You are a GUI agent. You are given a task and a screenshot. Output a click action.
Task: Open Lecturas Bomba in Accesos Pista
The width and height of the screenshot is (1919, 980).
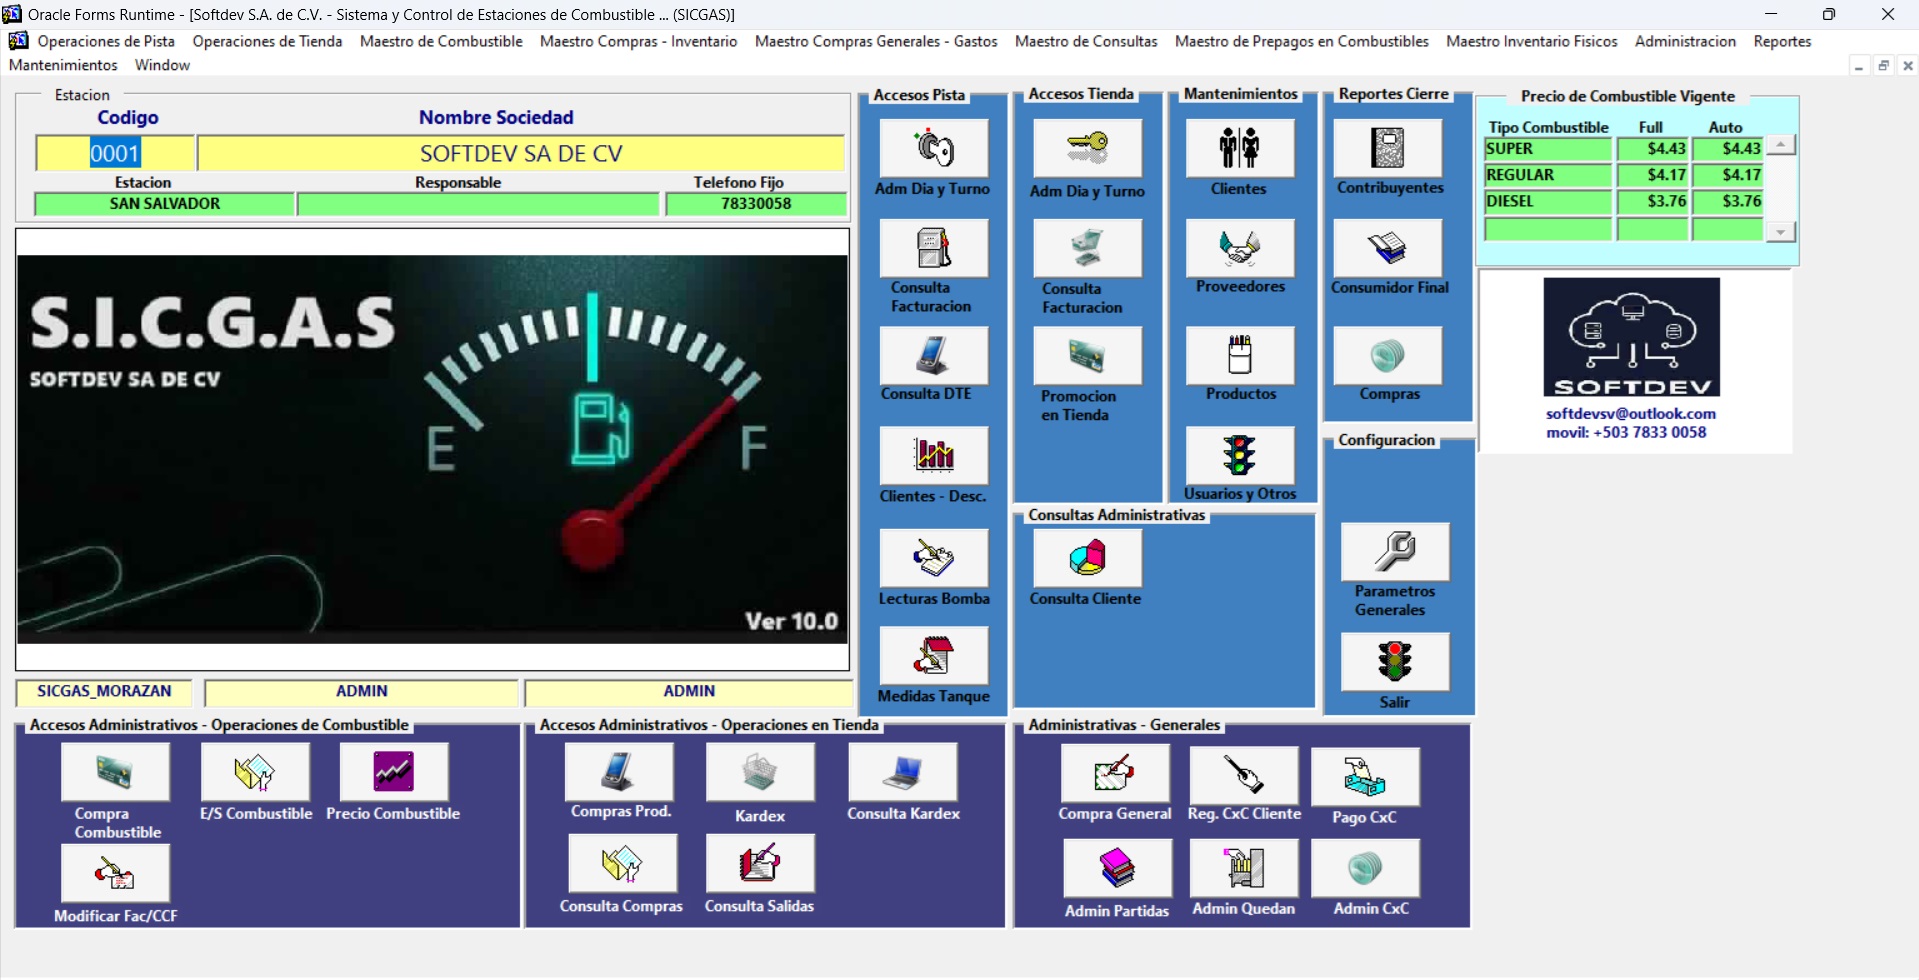click(933, 559)
